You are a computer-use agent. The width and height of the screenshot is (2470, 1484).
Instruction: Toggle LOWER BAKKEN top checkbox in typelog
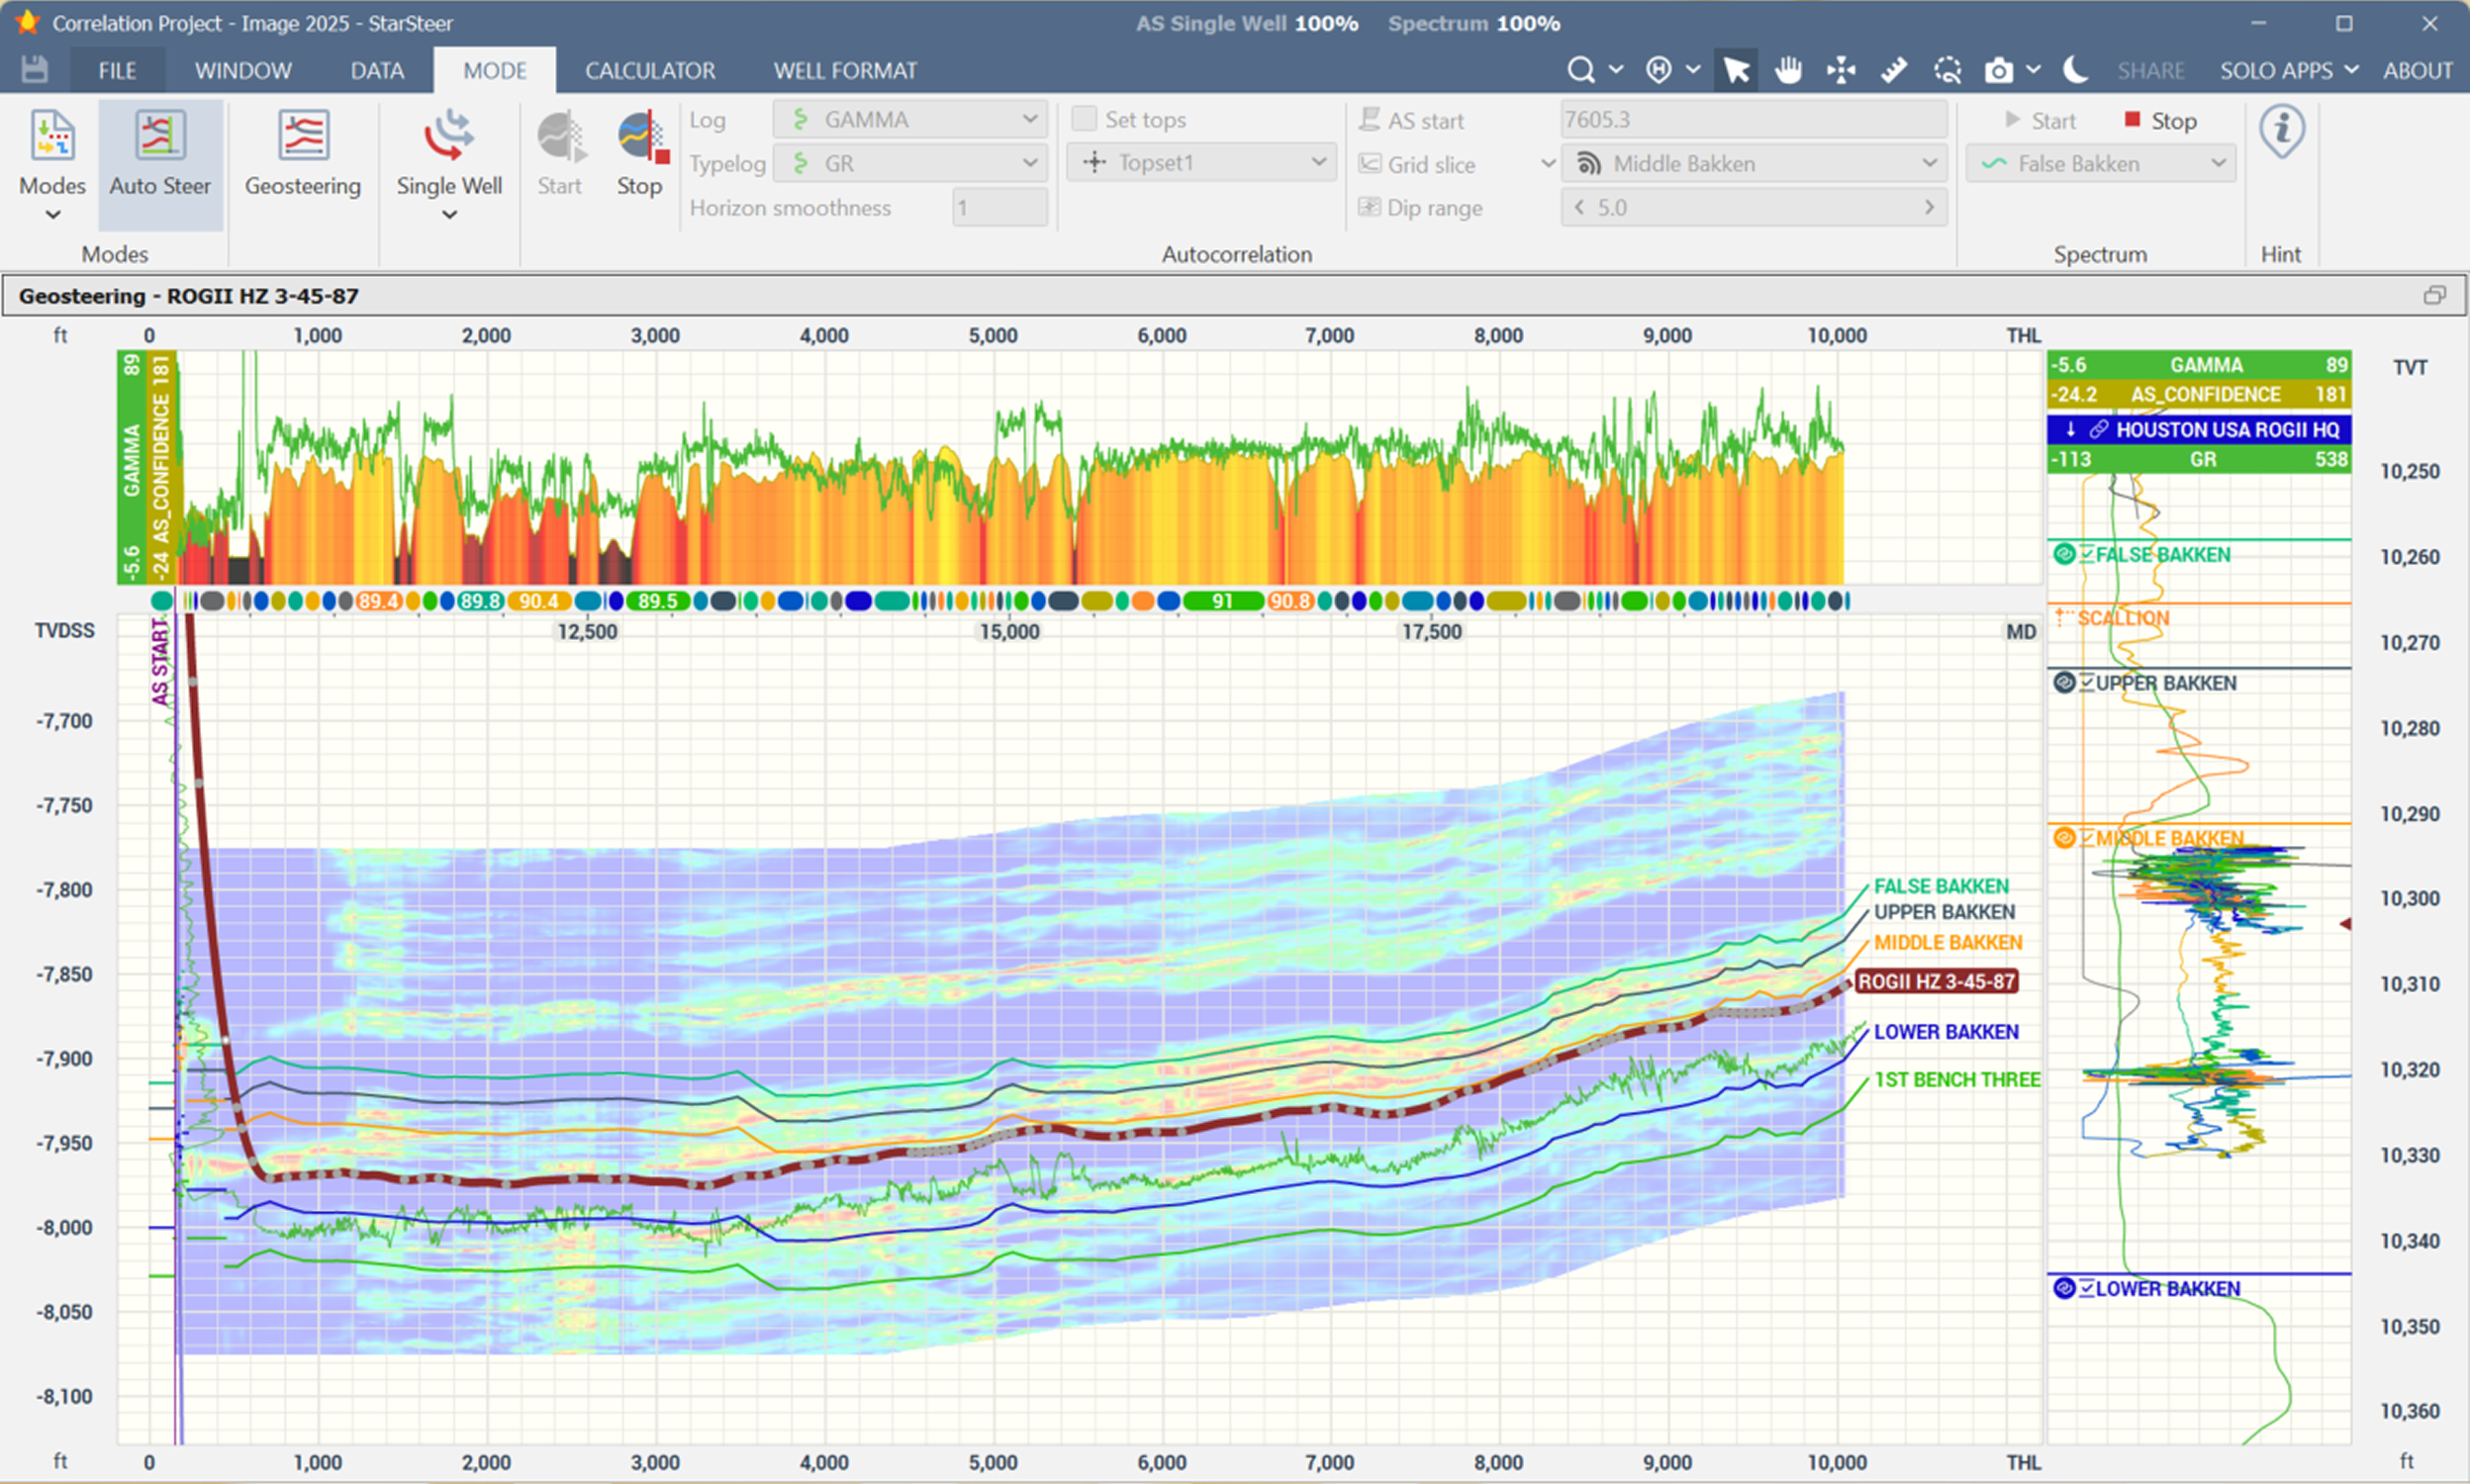click(2087, 1288)
